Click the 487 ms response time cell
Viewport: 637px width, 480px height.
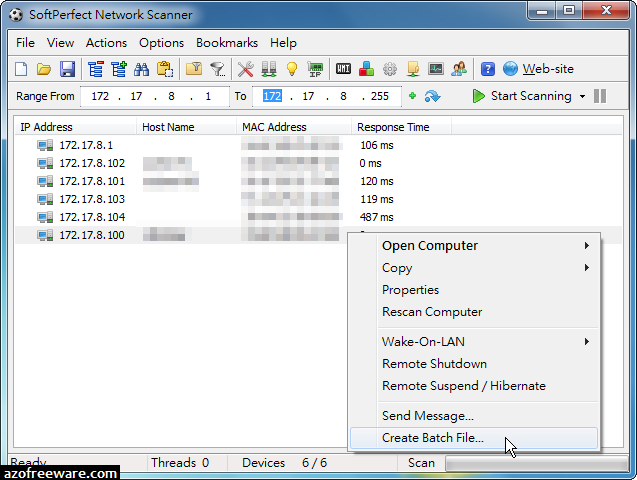[377, 217]
